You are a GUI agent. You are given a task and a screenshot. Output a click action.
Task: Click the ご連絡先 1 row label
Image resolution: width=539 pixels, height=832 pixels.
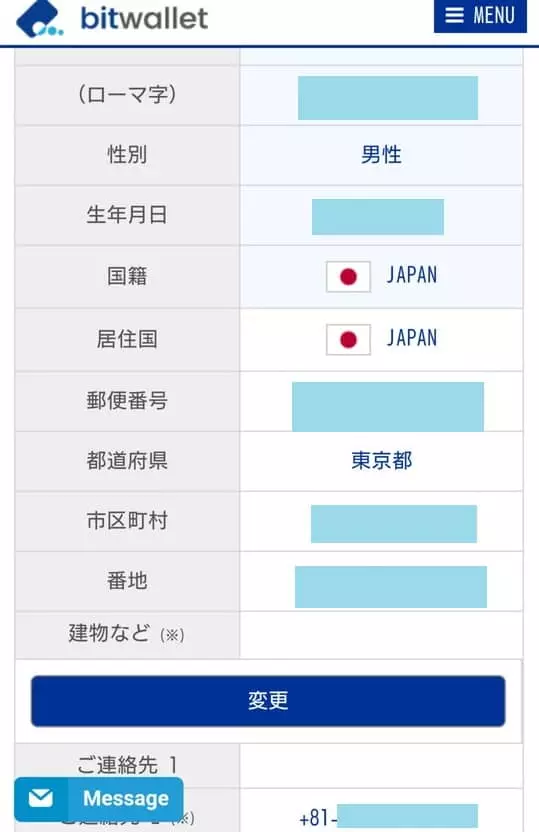[127, 765]
